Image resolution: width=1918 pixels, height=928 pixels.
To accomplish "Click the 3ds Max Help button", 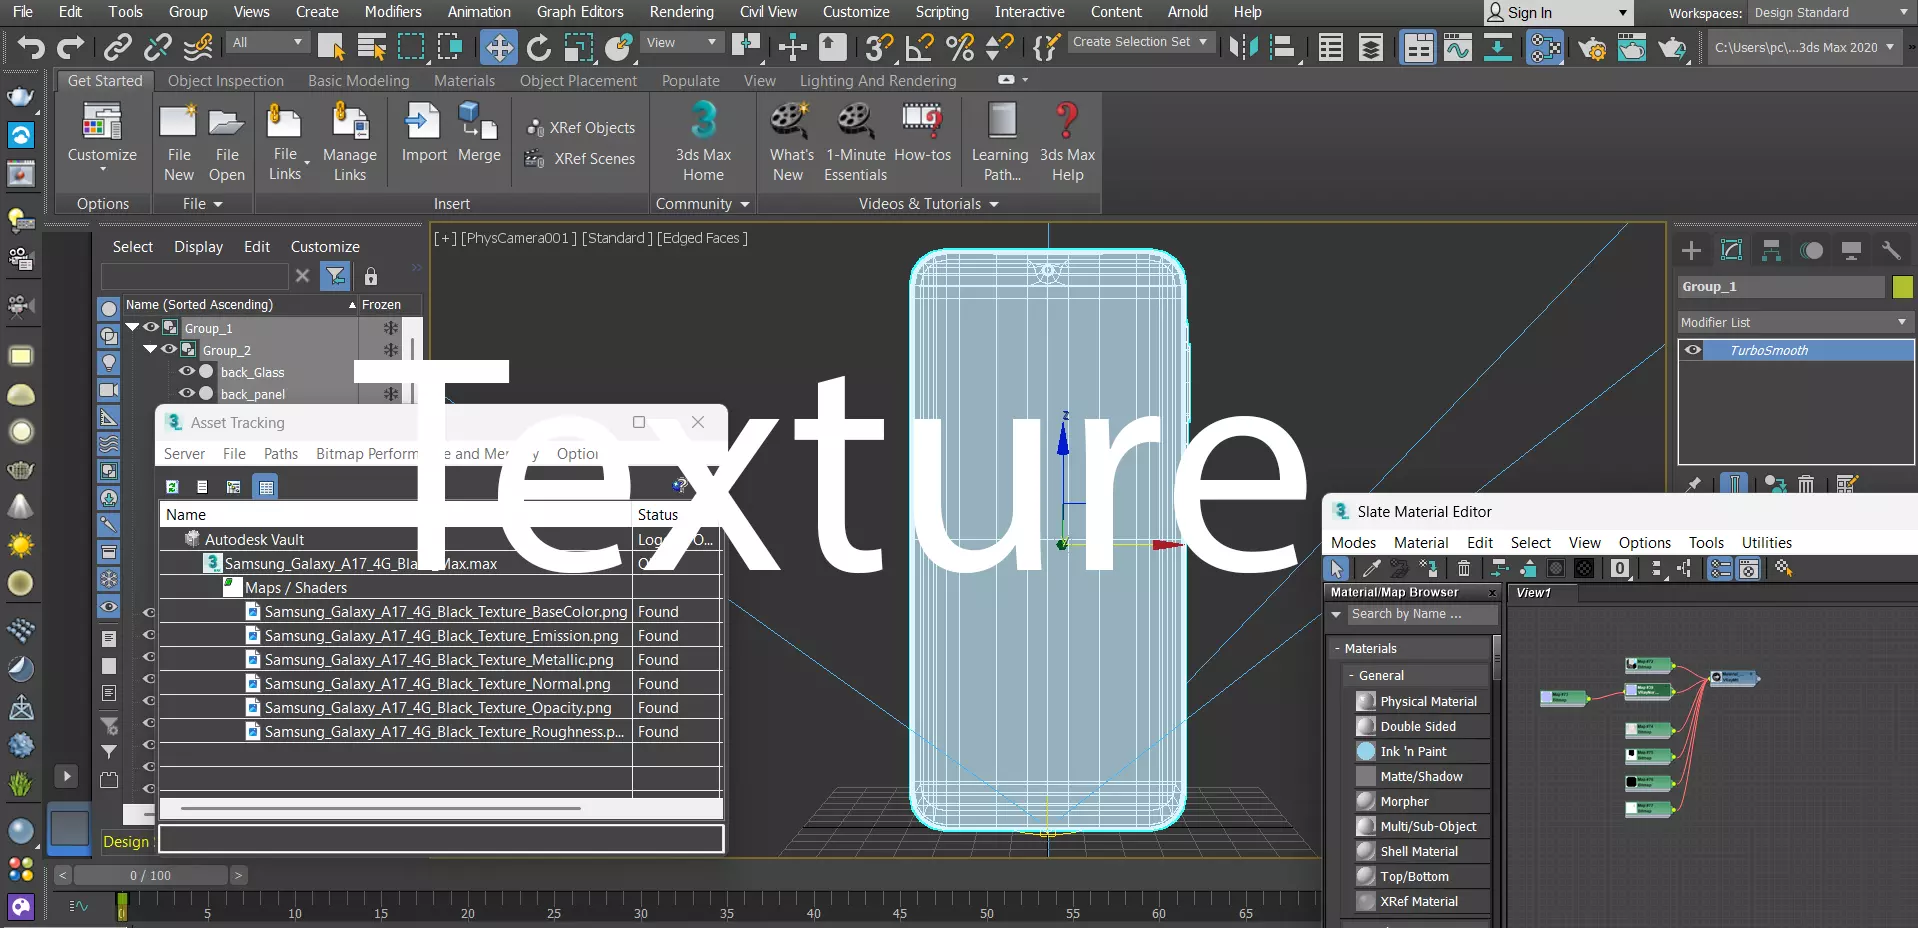I will pos(1067,142).
